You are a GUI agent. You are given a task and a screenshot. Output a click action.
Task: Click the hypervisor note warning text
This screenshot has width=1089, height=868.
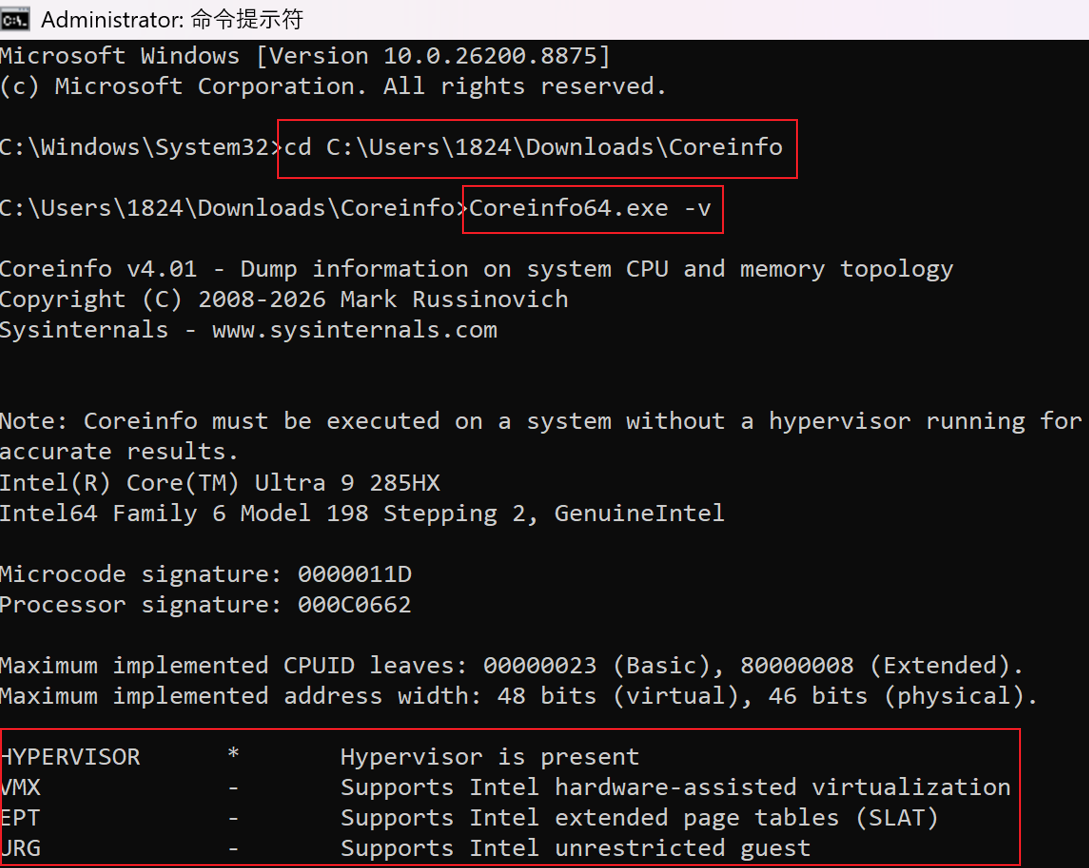tap(541, 436)
